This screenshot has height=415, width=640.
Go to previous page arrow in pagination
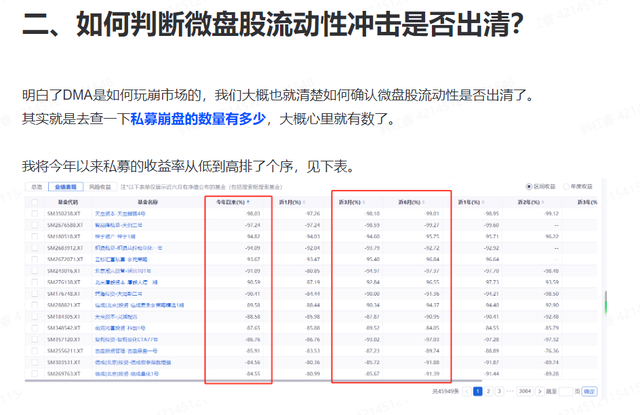click(466, 391)
